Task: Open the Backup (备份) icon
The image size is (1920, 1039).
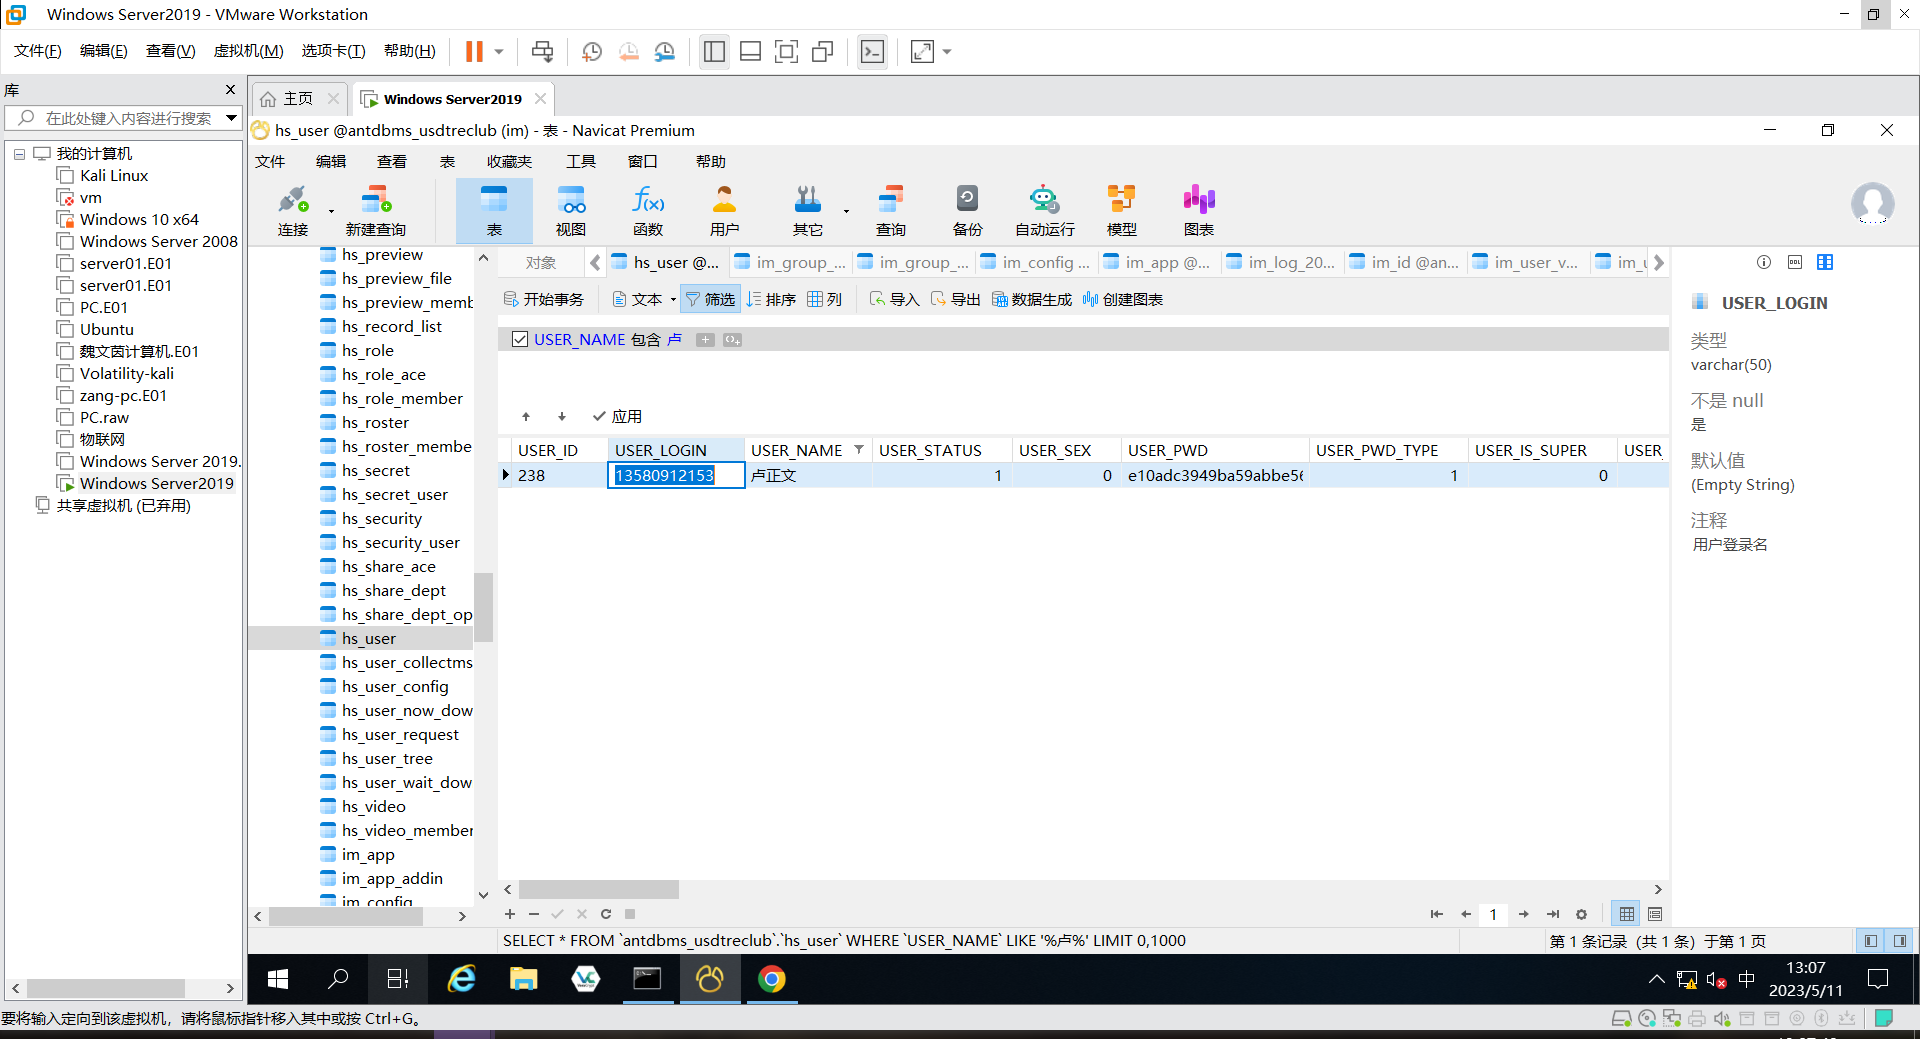Action: click(968, 210)
